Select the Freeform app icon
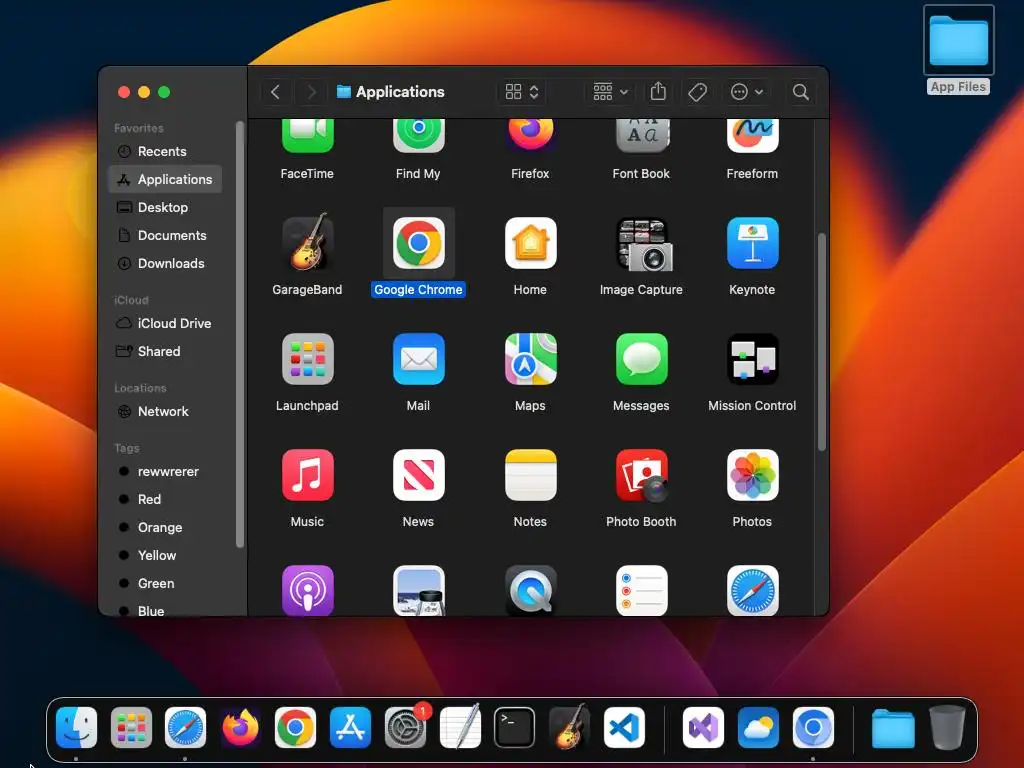Viewport: 1024px width, 768px height. (x=752, y=135)
